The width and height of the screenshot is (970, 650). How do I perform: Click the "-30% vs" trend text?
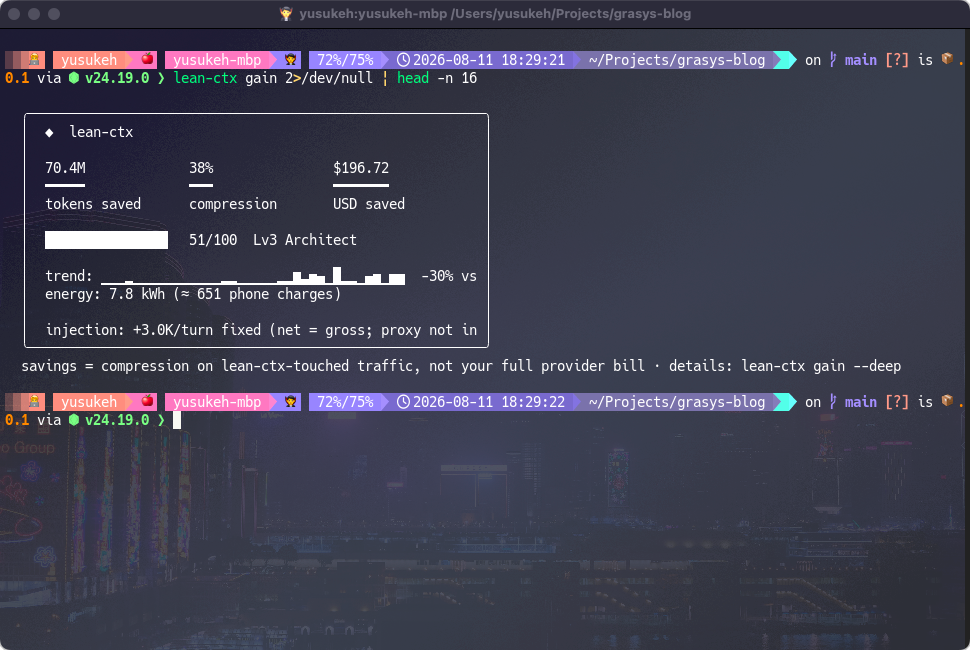tap(449, 276)
